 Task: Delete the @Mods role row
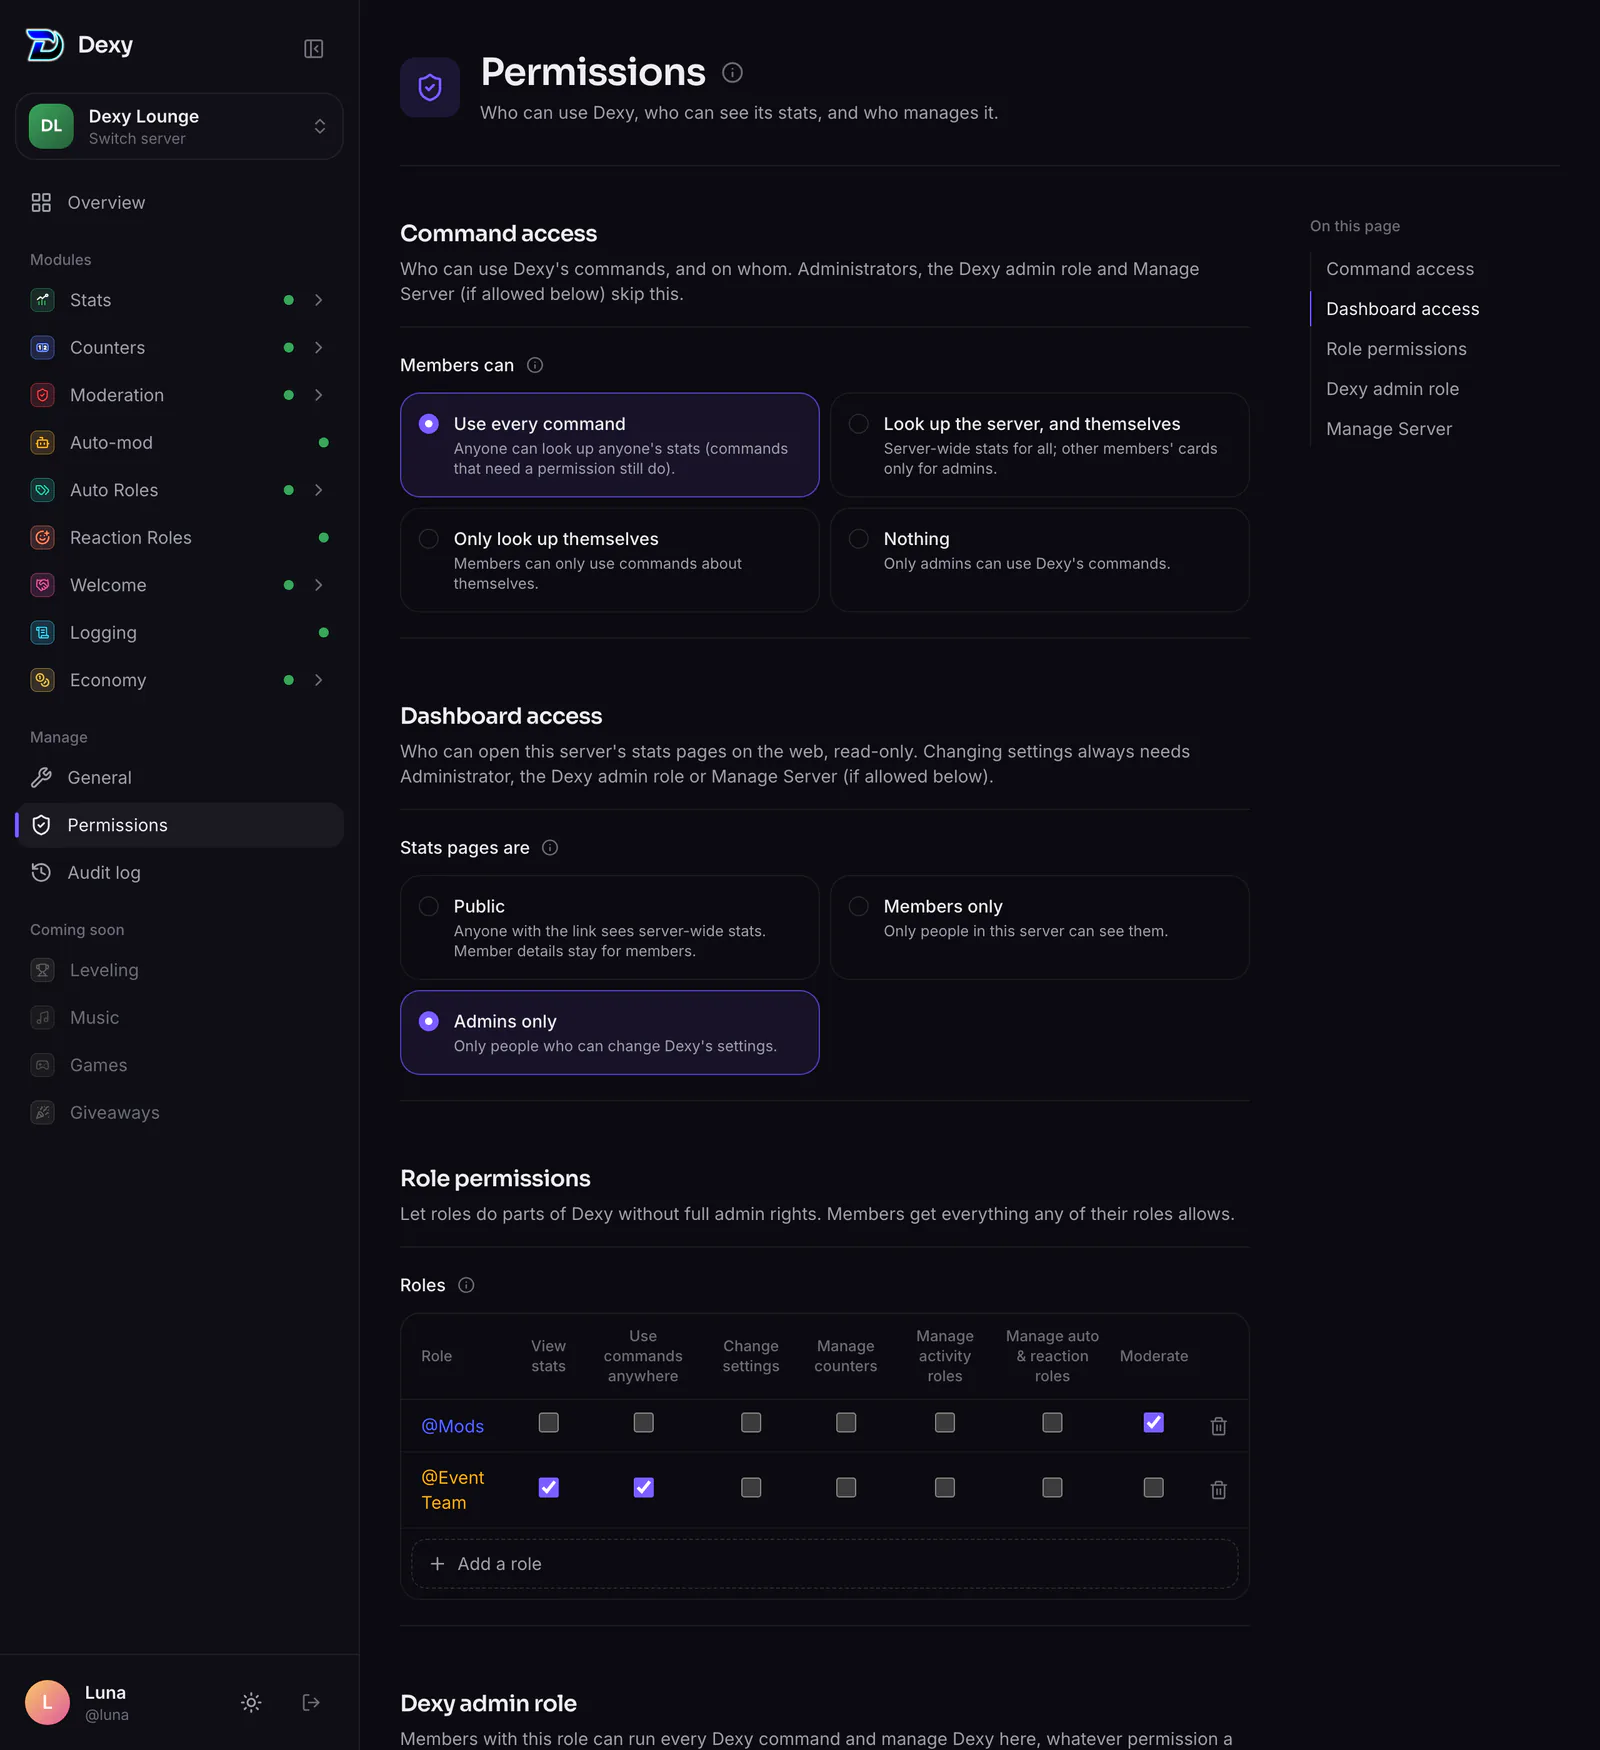click(1218, 1426)
